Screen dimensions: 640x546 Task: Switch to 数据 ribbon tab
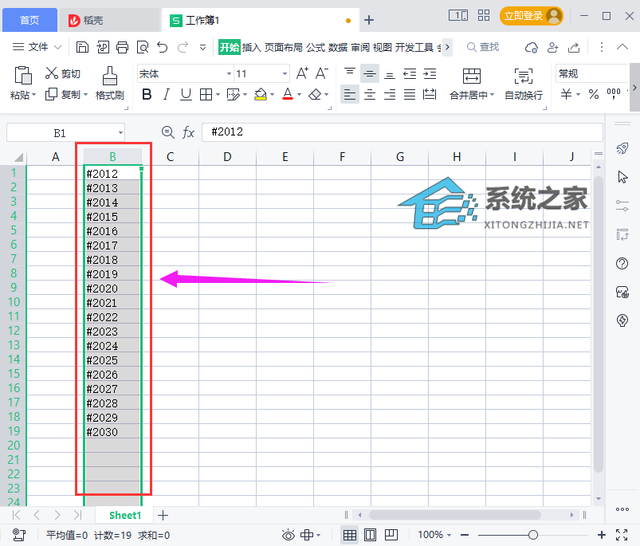click(338, 47)
